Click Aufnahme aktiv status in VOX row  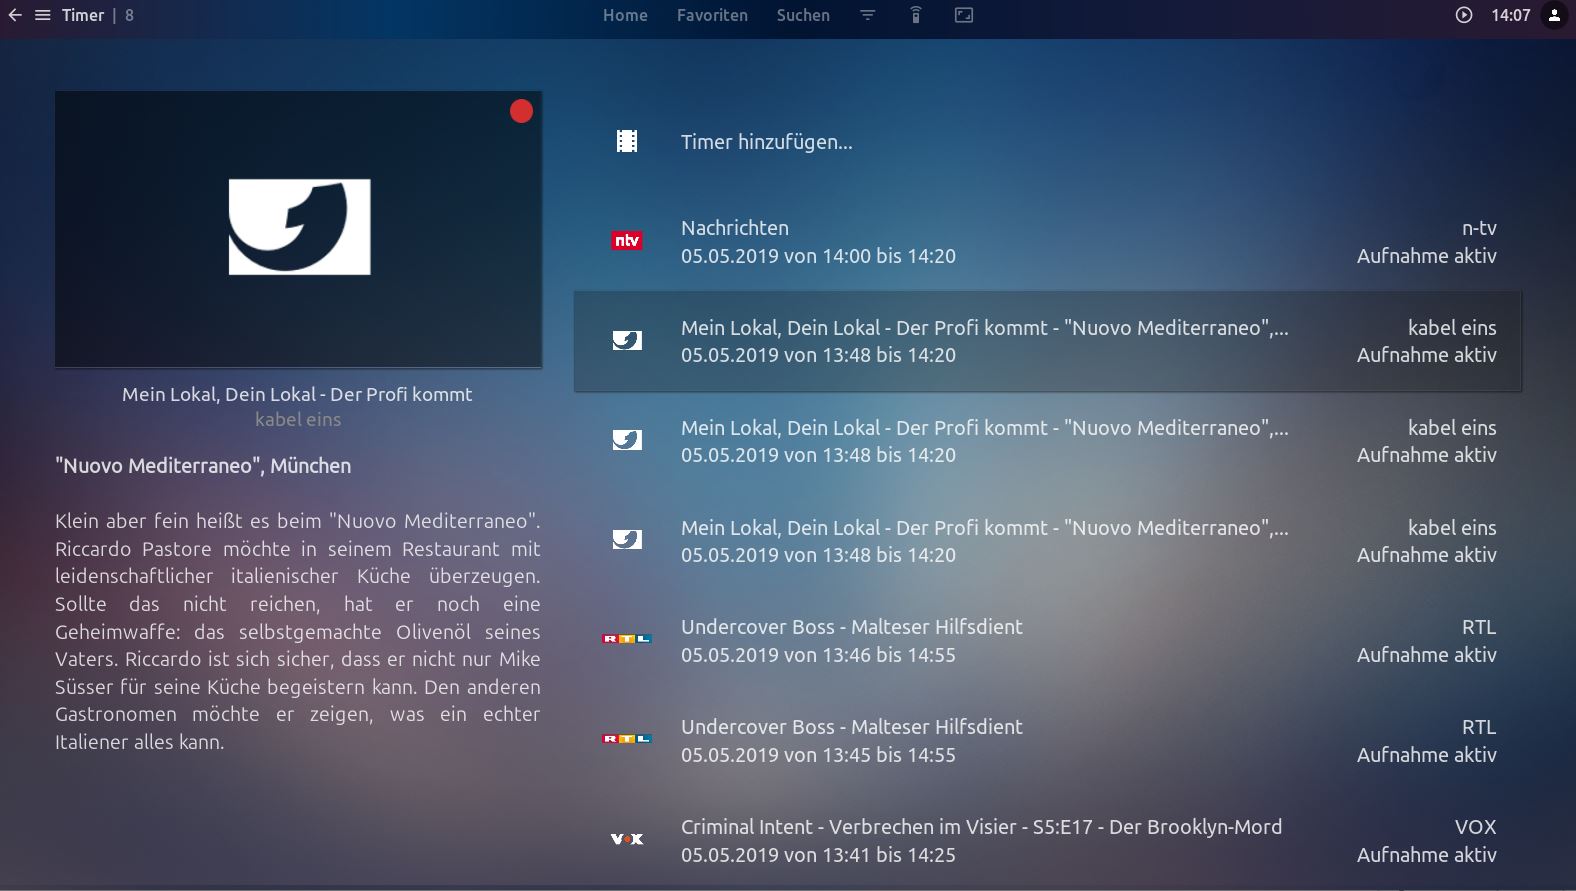point(1426,855)
